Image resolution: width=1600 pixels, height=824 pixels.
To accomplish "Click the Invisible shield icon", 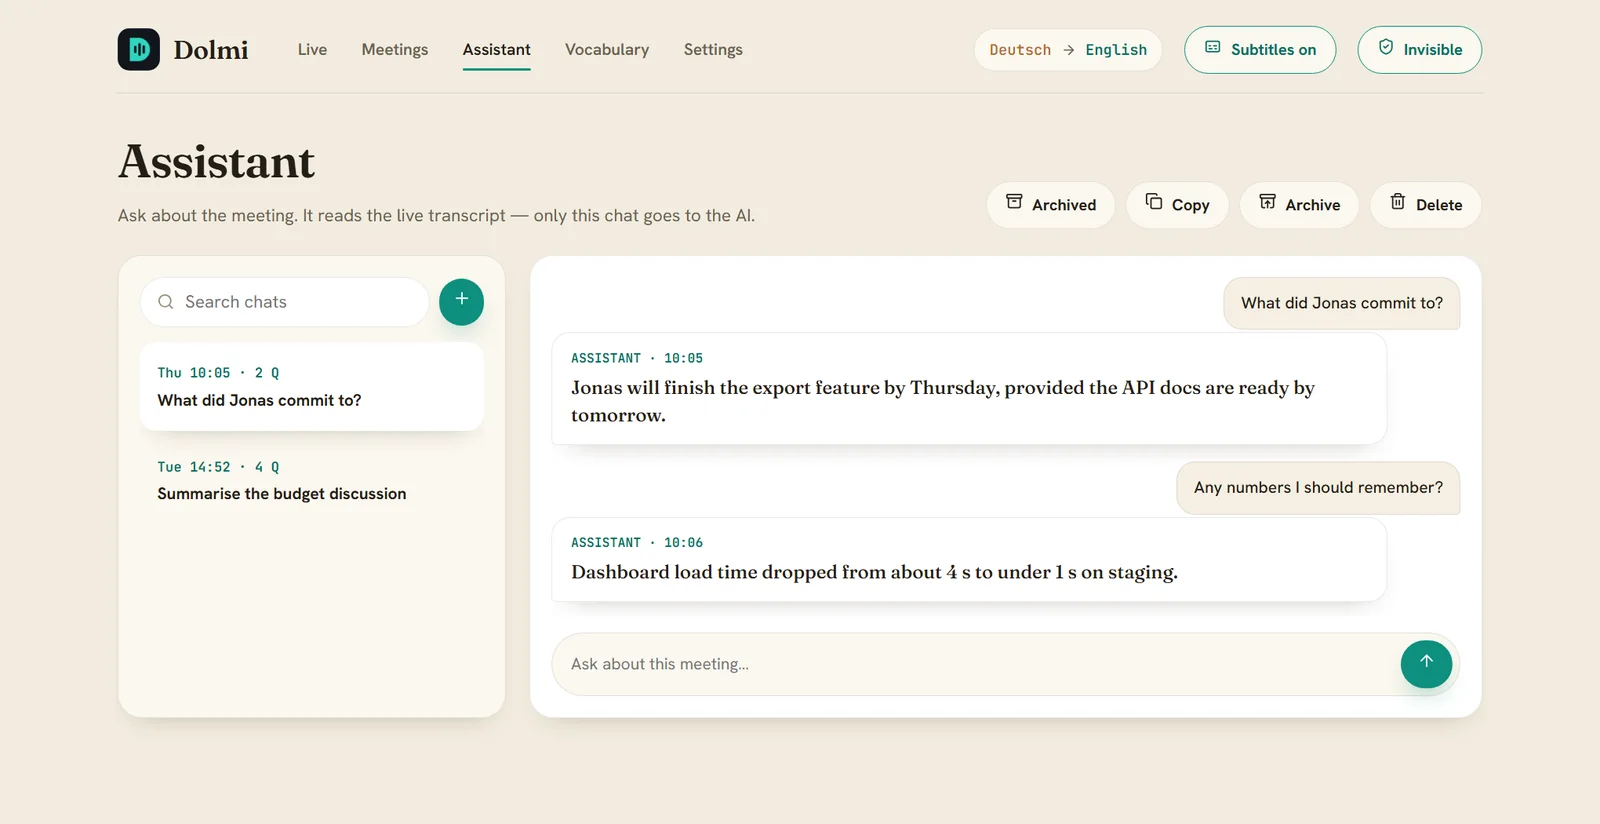I will pos(1386,47).
